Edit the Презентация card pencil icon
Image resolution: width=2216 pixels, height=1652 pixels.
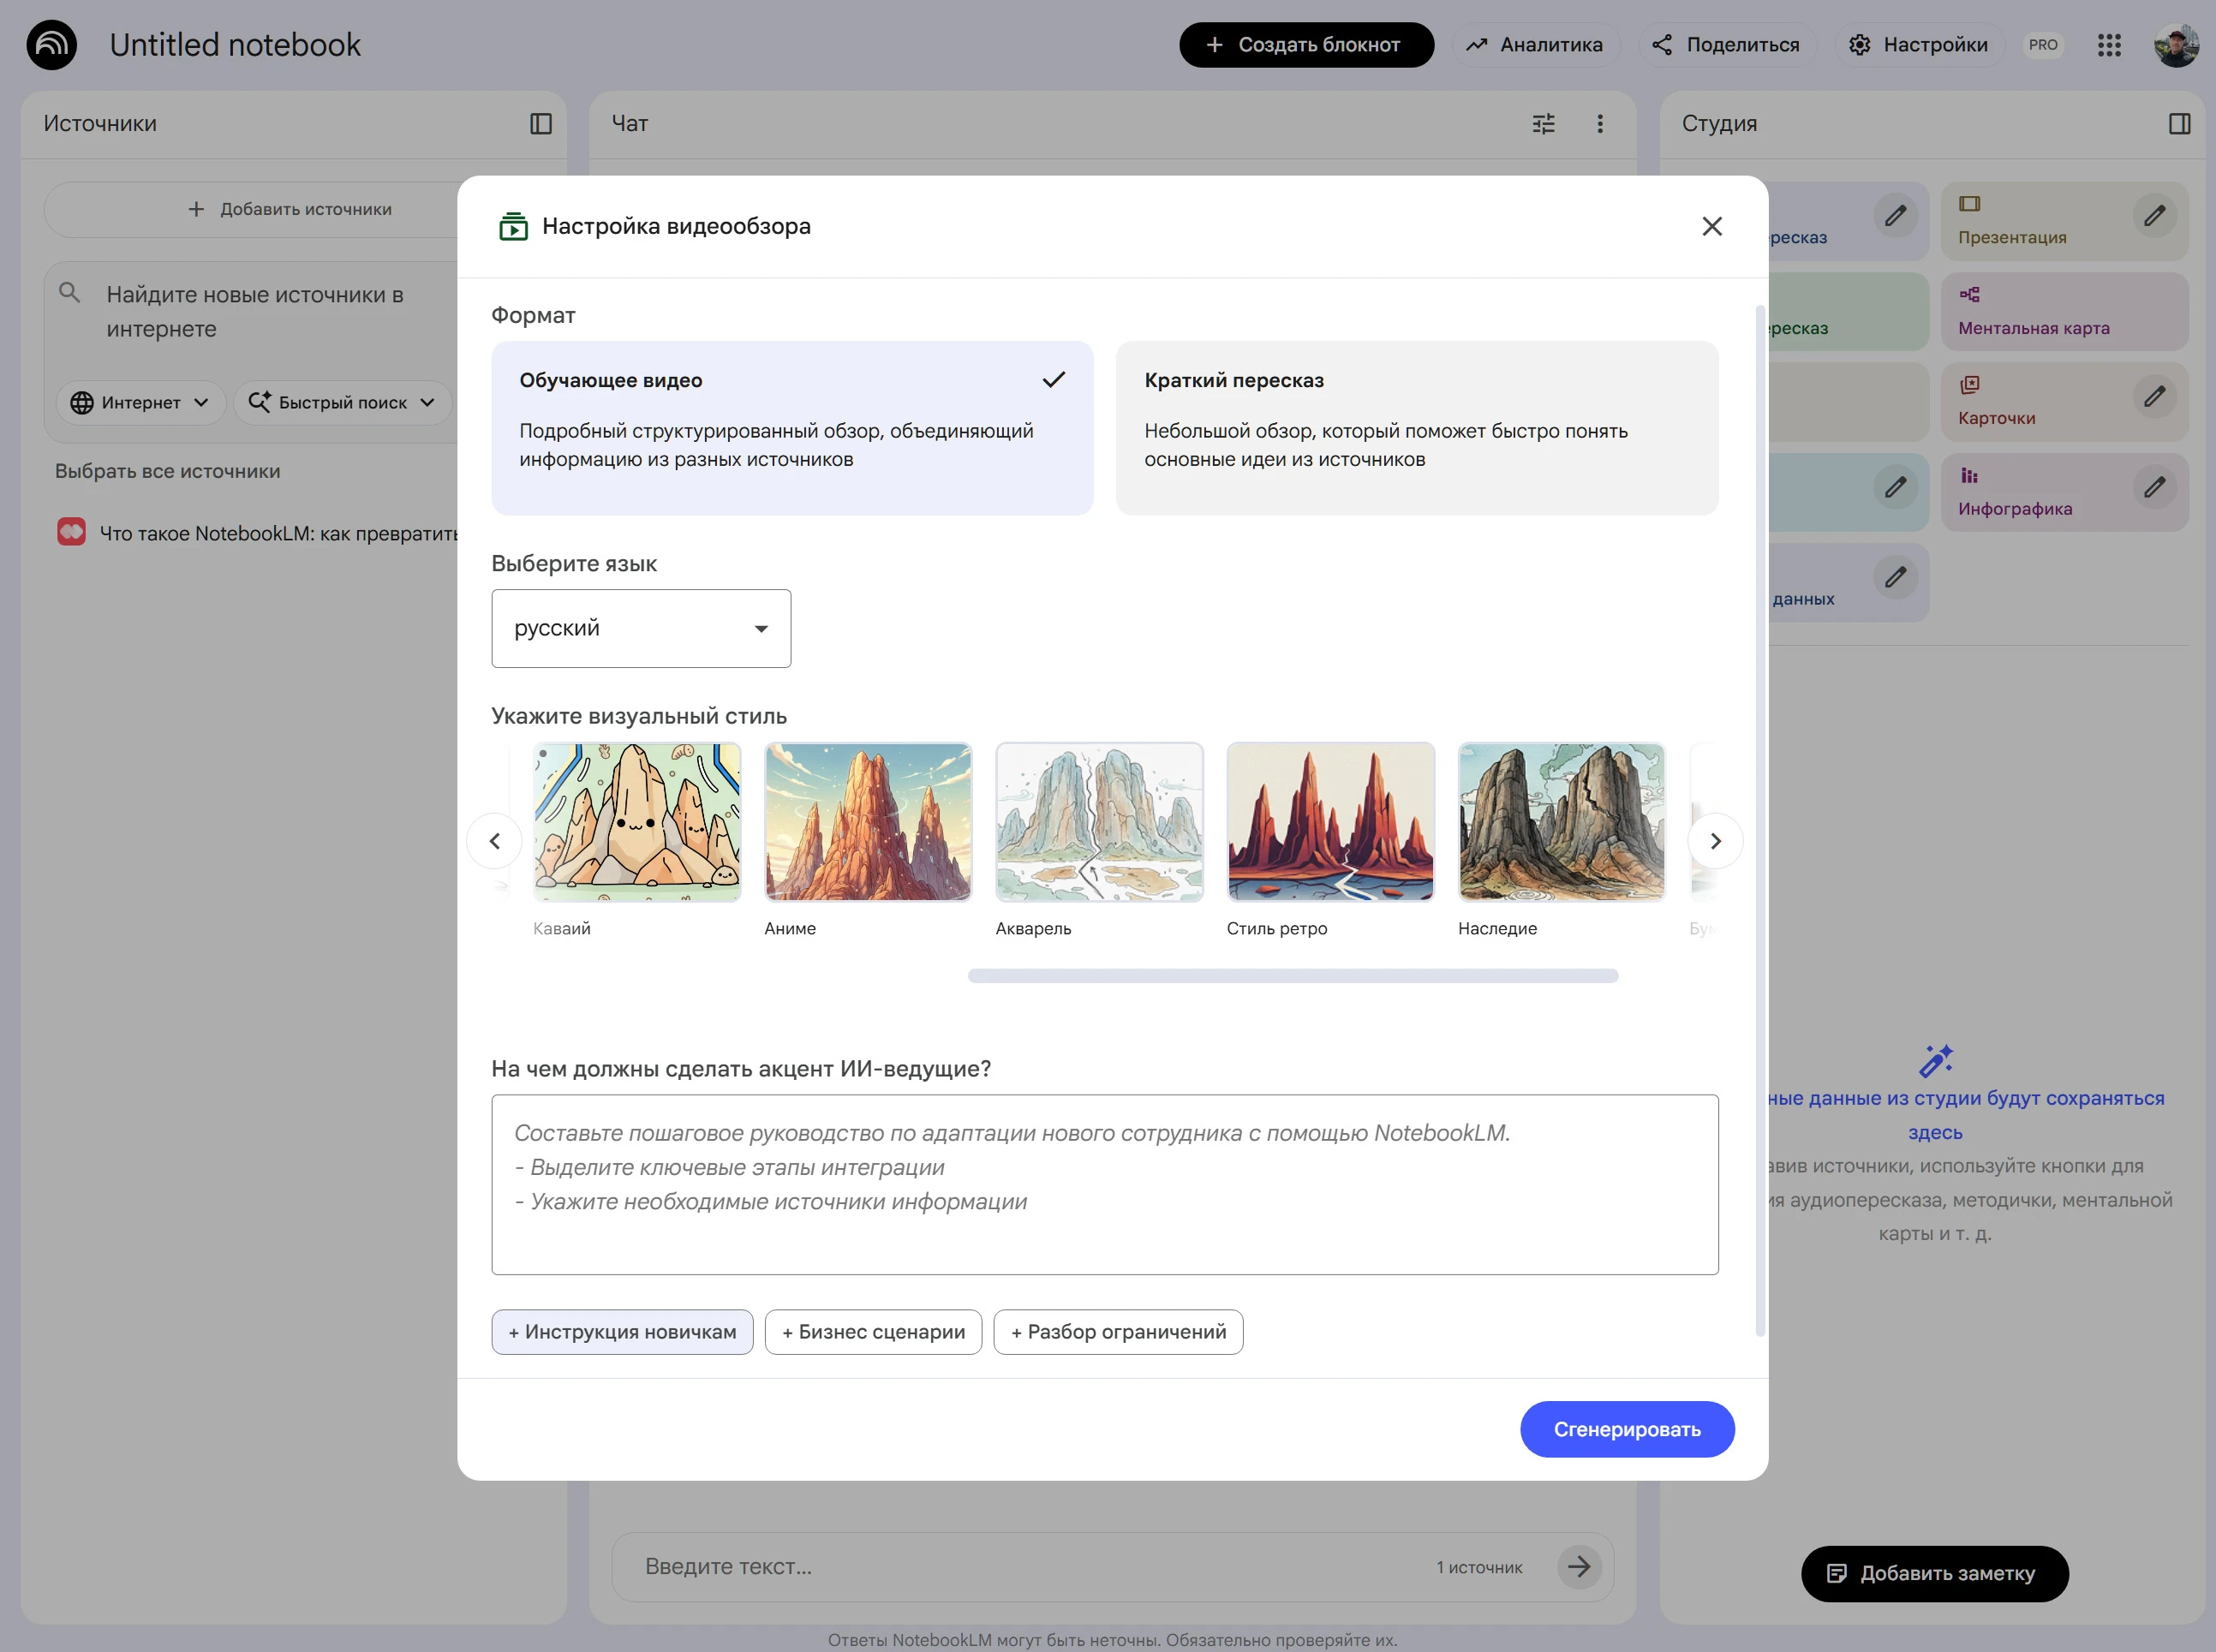pyautogui.click(x=2154, y=216)
